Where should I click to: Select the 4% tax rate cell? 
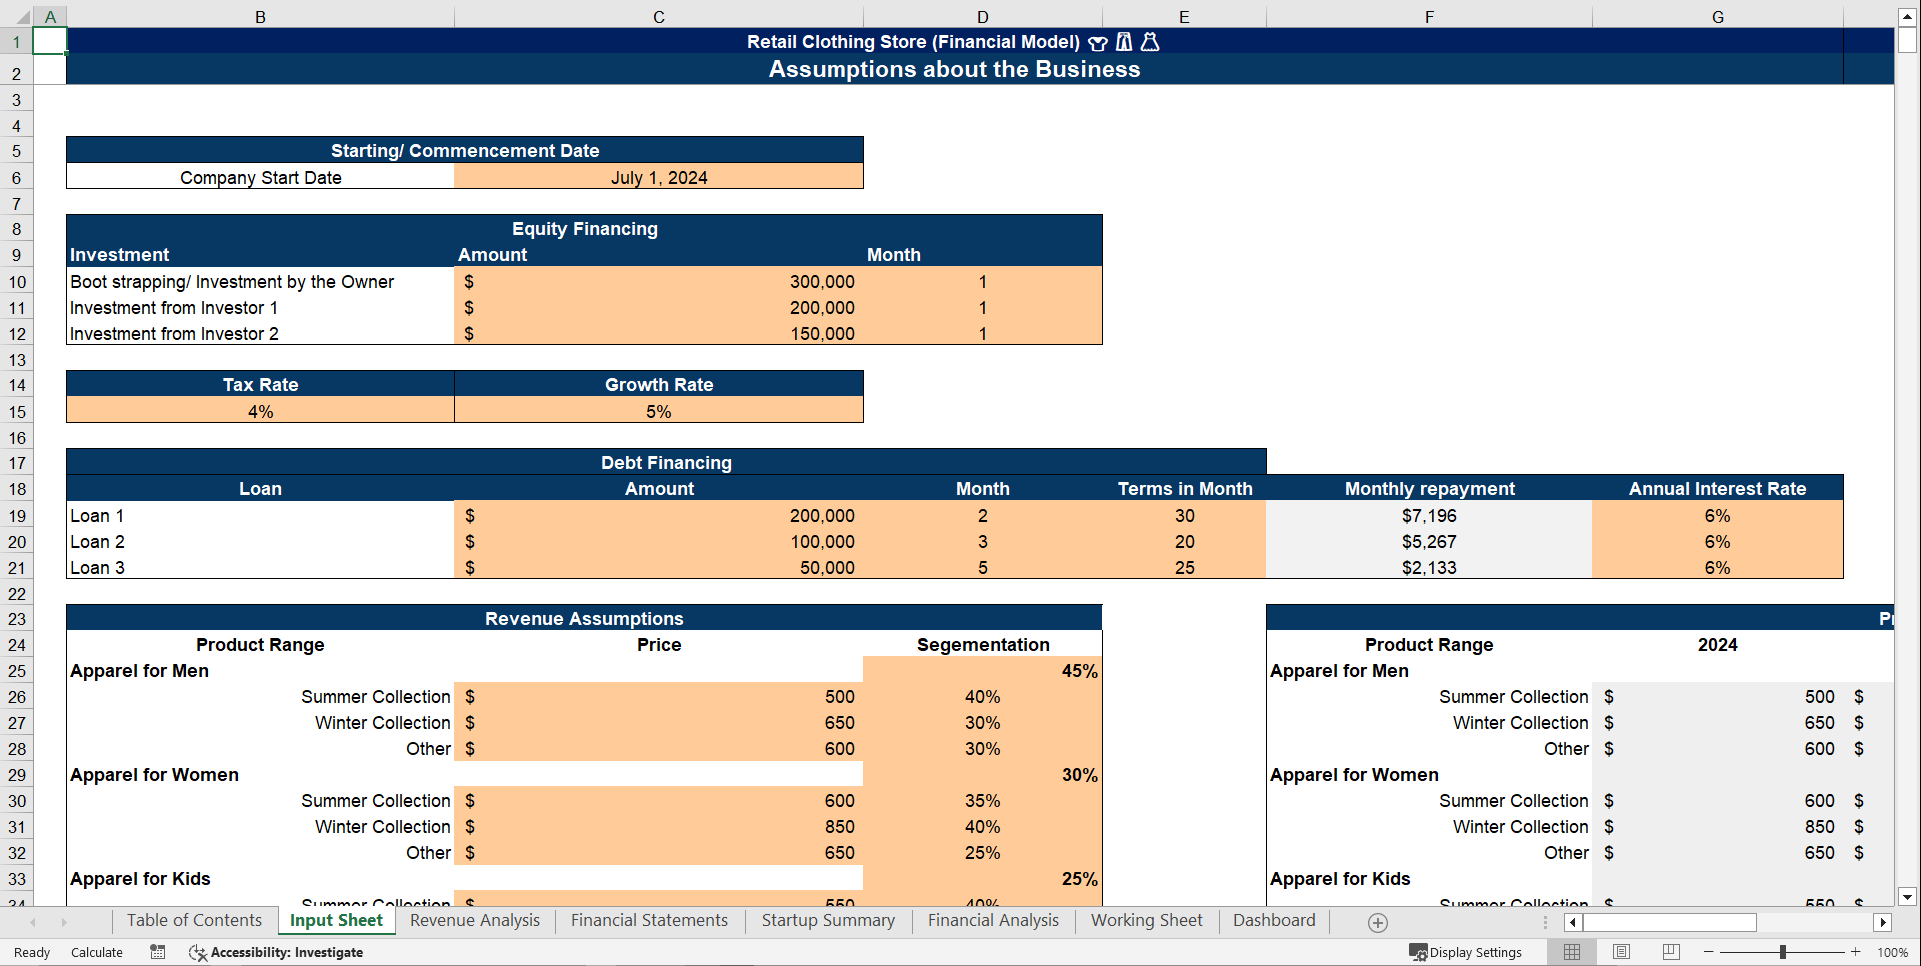260,411
